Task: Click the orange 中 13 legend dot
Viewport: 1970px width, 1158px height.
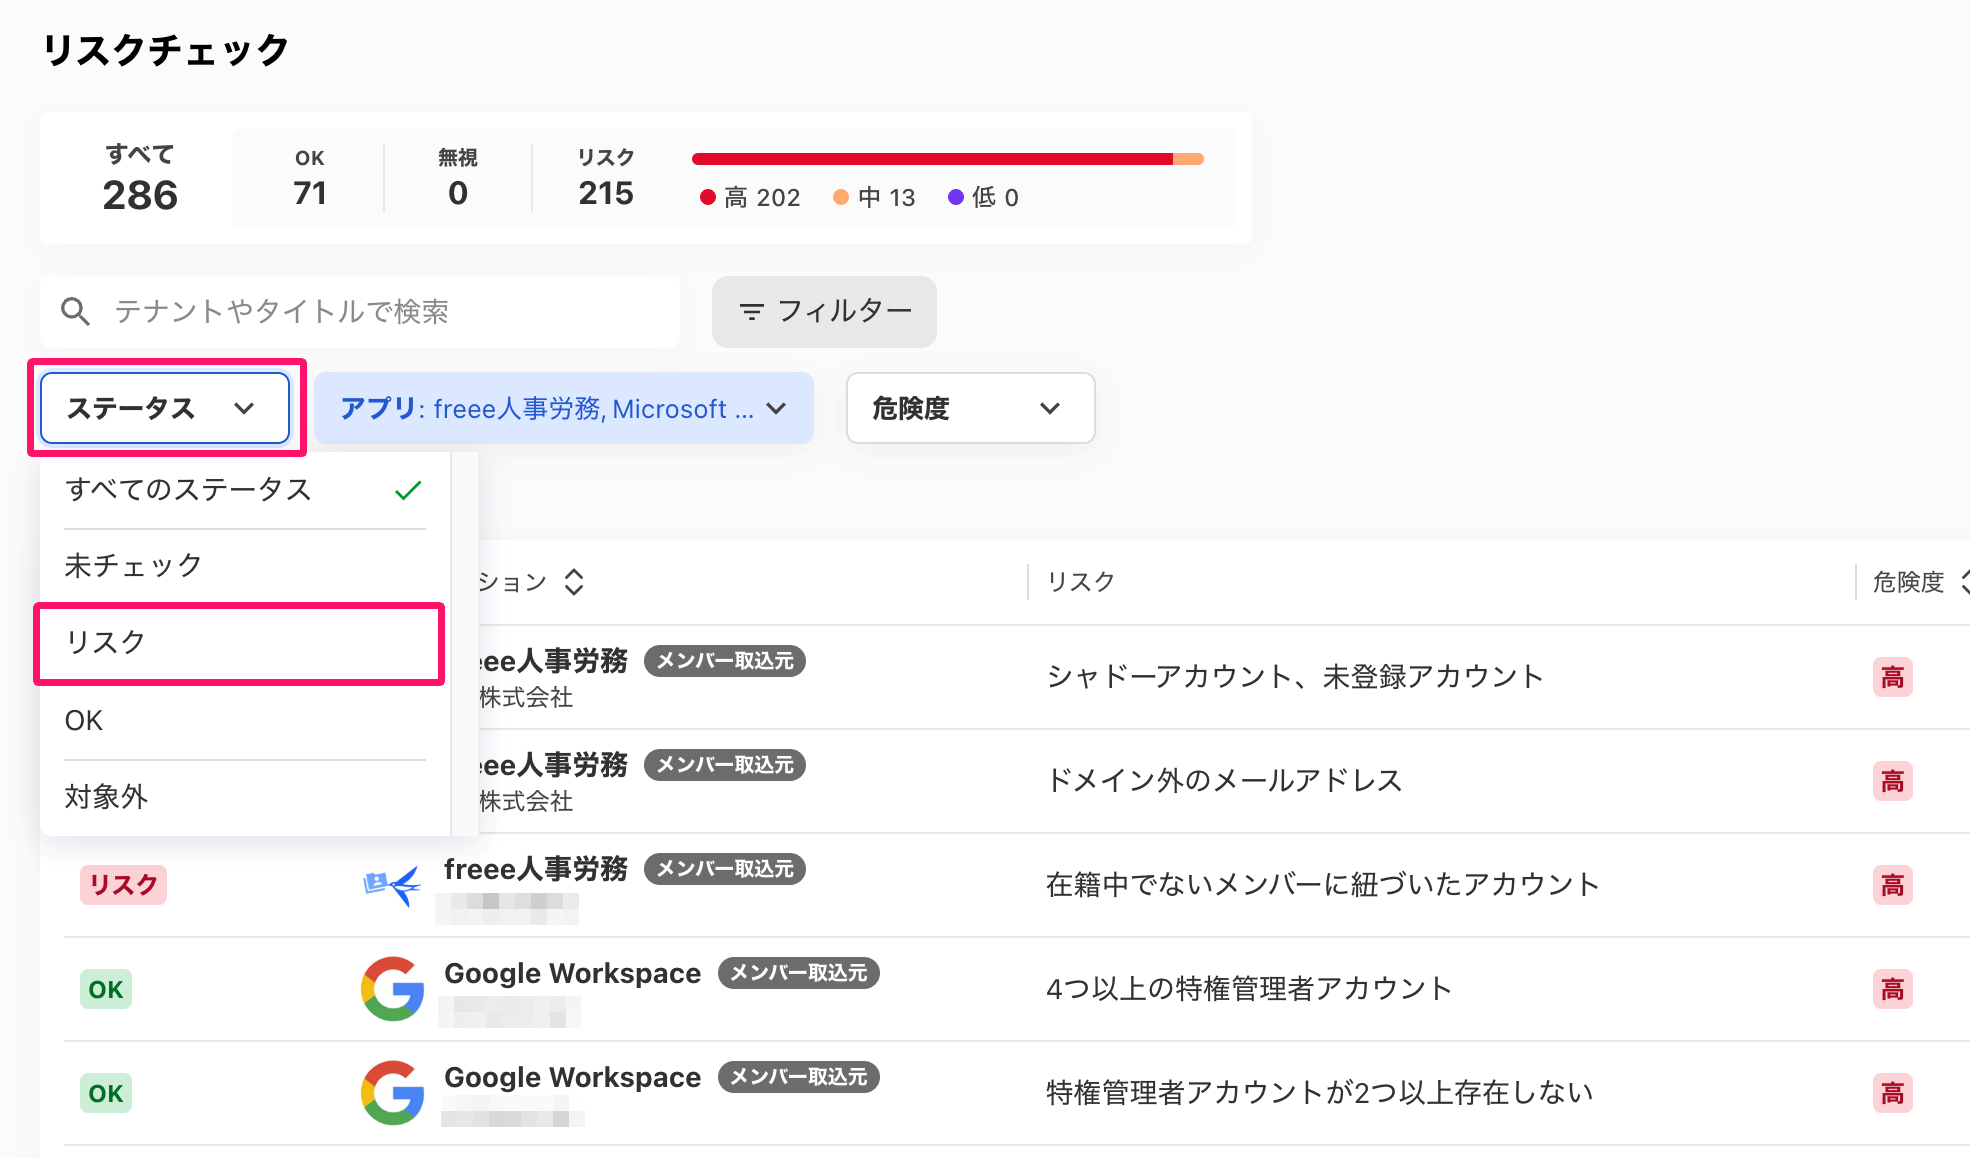Action: 841,197
